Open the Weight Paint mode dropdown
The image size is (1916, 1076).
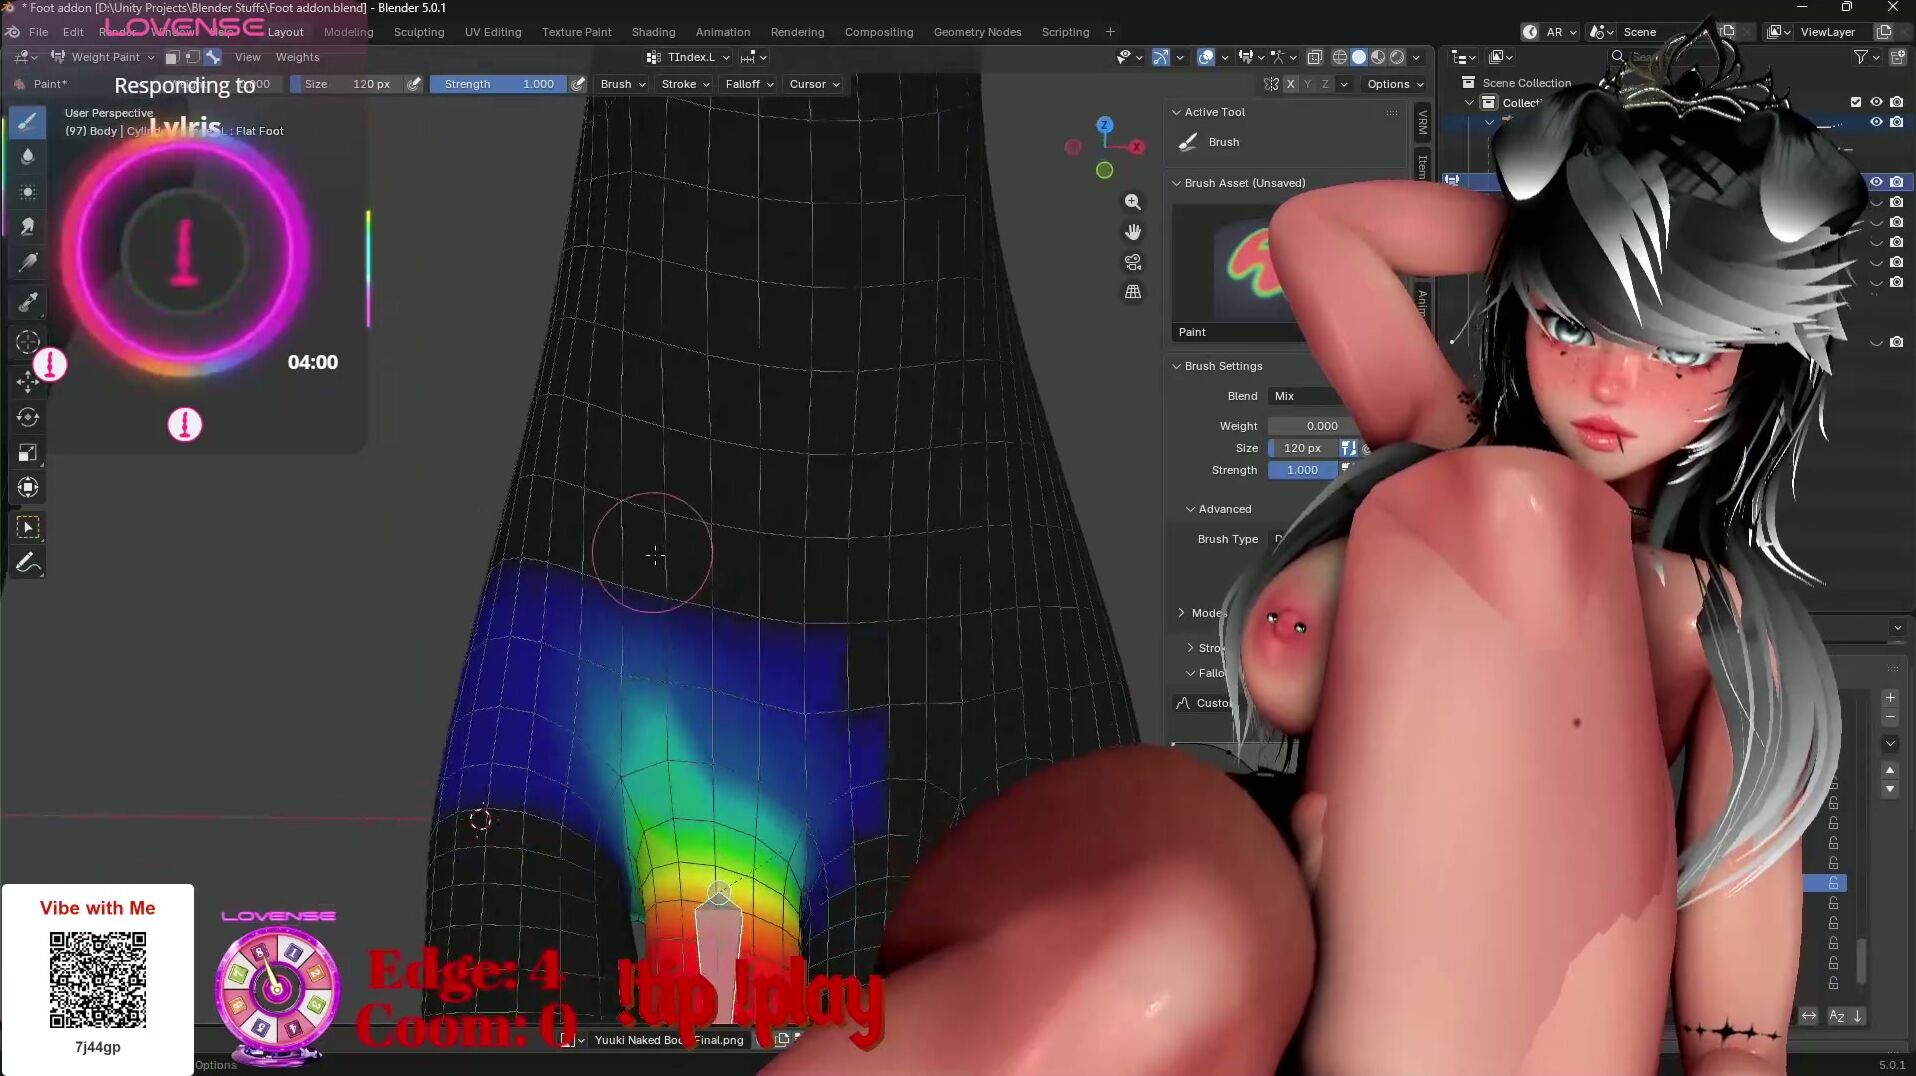point(104,57)
